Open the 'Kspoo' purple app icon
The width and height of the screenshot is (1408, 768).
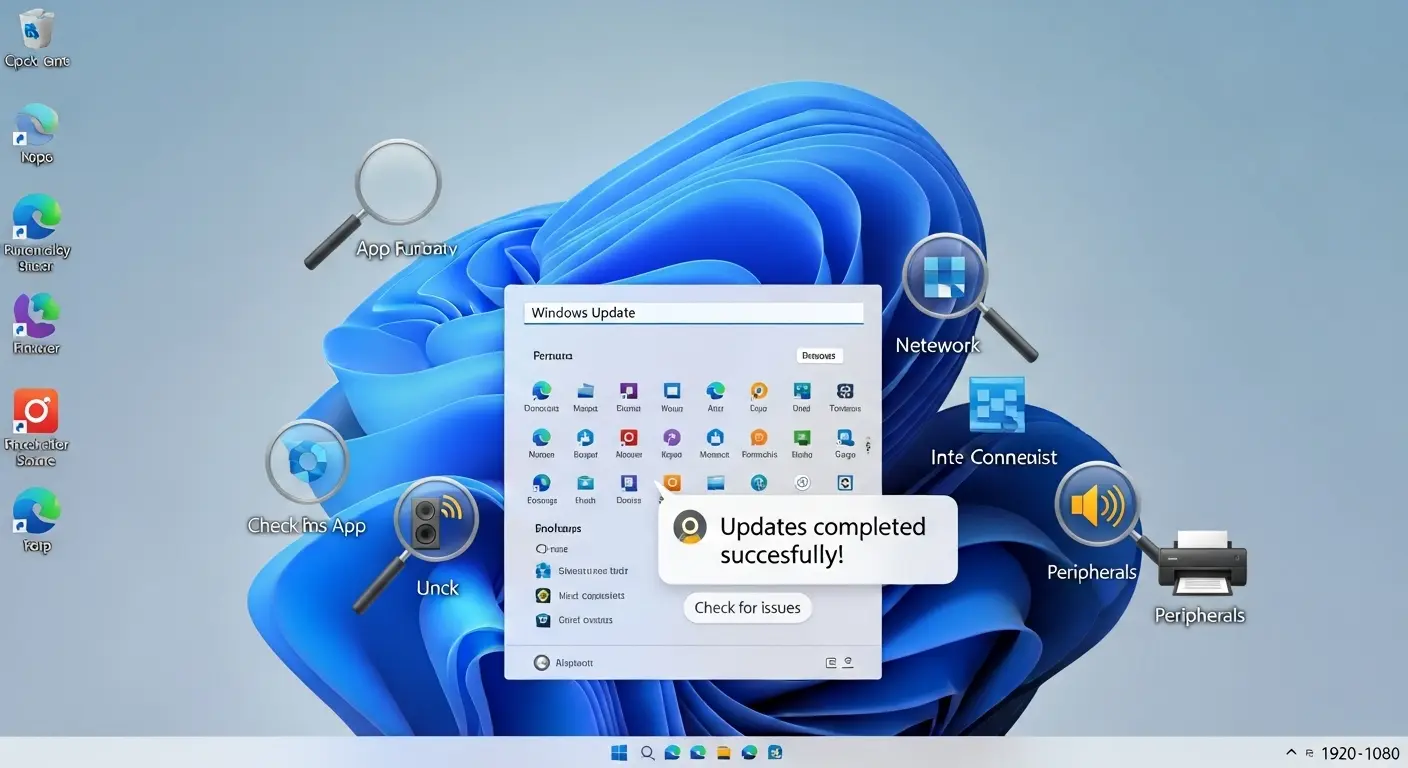tap(672, 437)
